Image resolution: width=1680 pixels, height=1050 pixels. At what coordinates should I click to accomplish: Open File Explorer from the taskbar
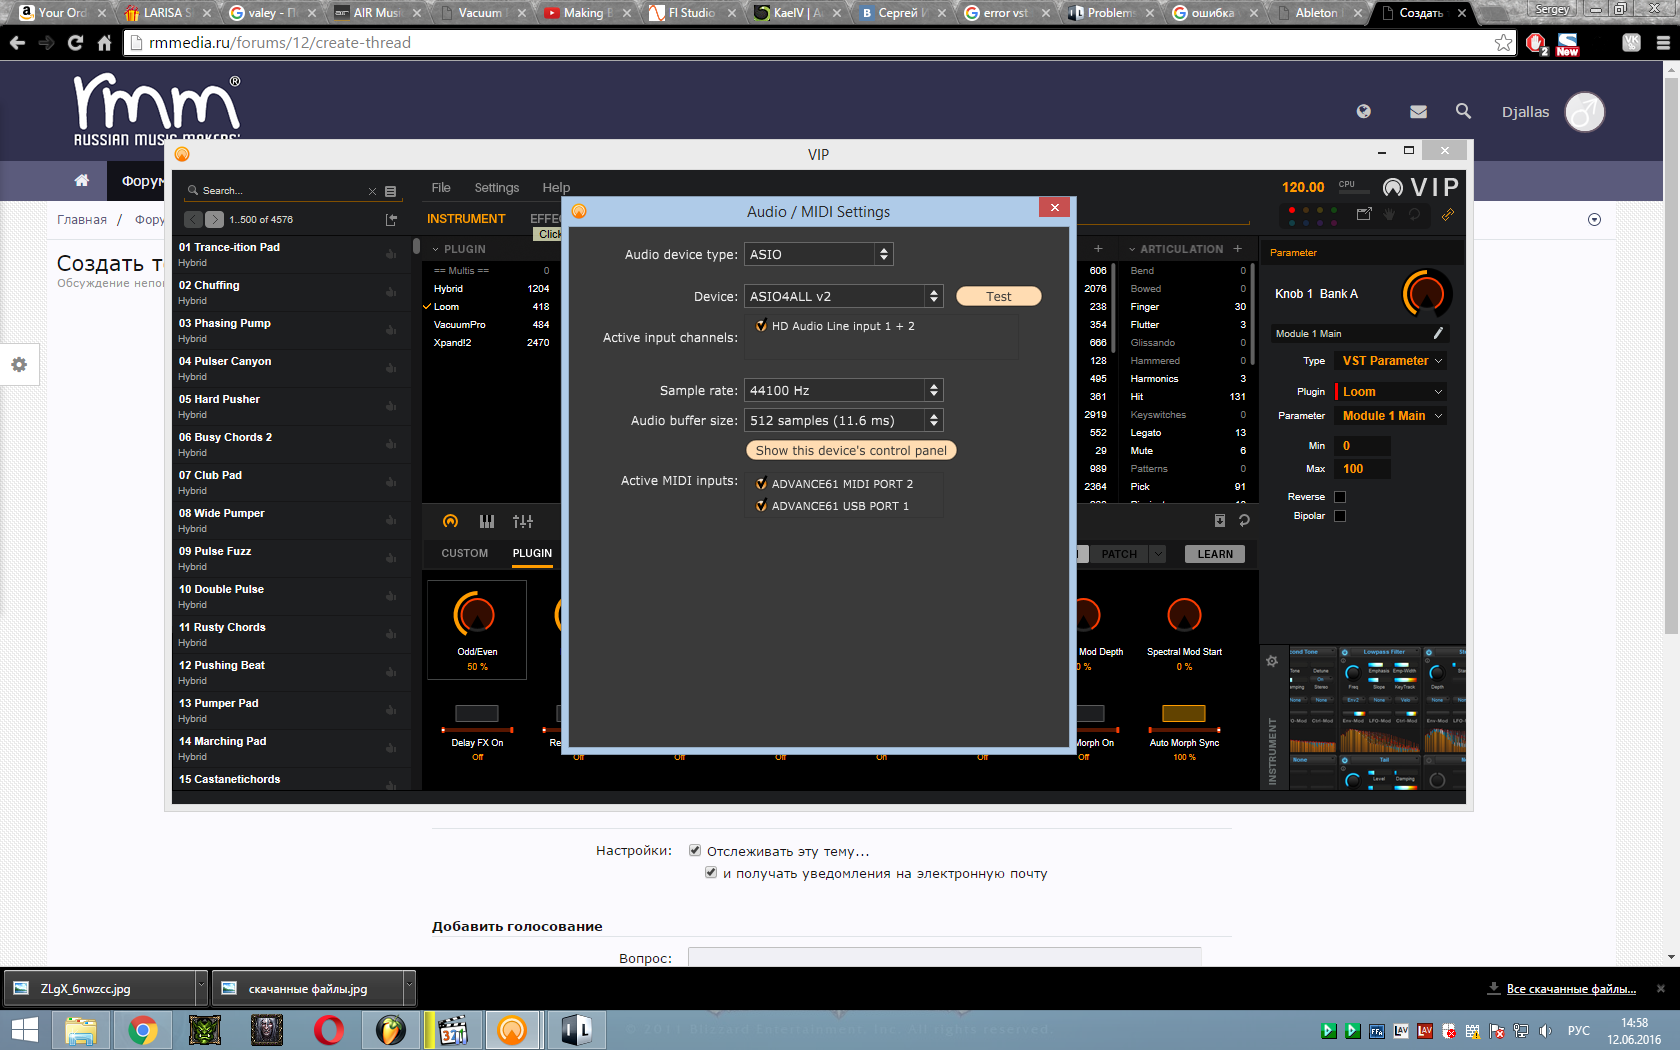point(81,1030)
